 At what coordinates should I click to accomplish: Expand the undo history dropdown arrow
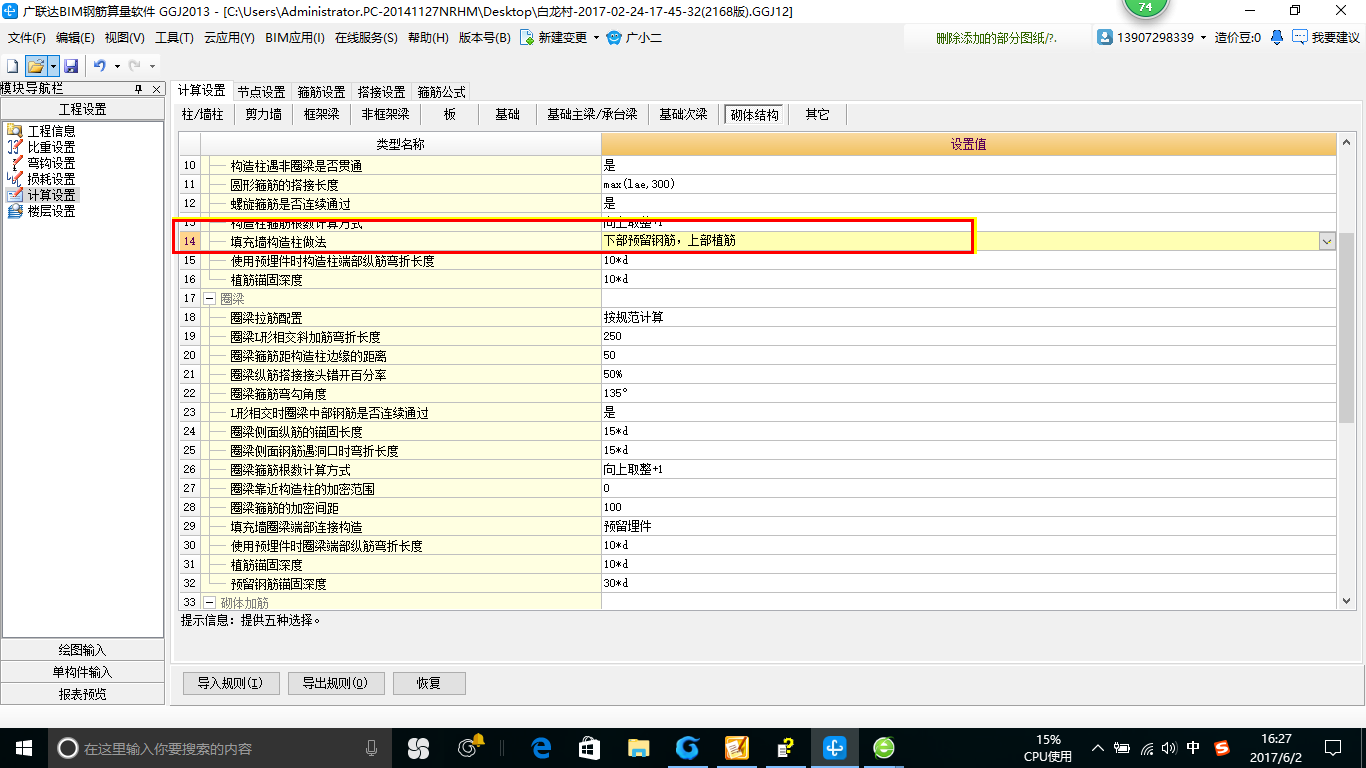tap(117, 66)
